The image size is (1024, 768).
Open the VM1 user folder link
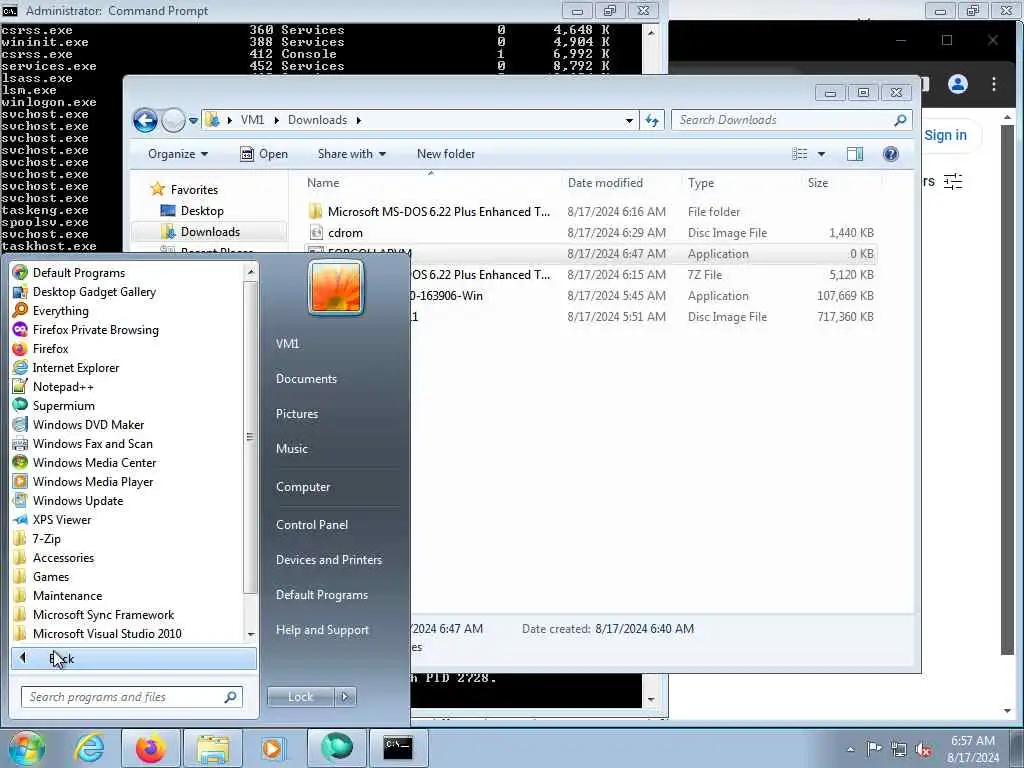tap(287, 344)
